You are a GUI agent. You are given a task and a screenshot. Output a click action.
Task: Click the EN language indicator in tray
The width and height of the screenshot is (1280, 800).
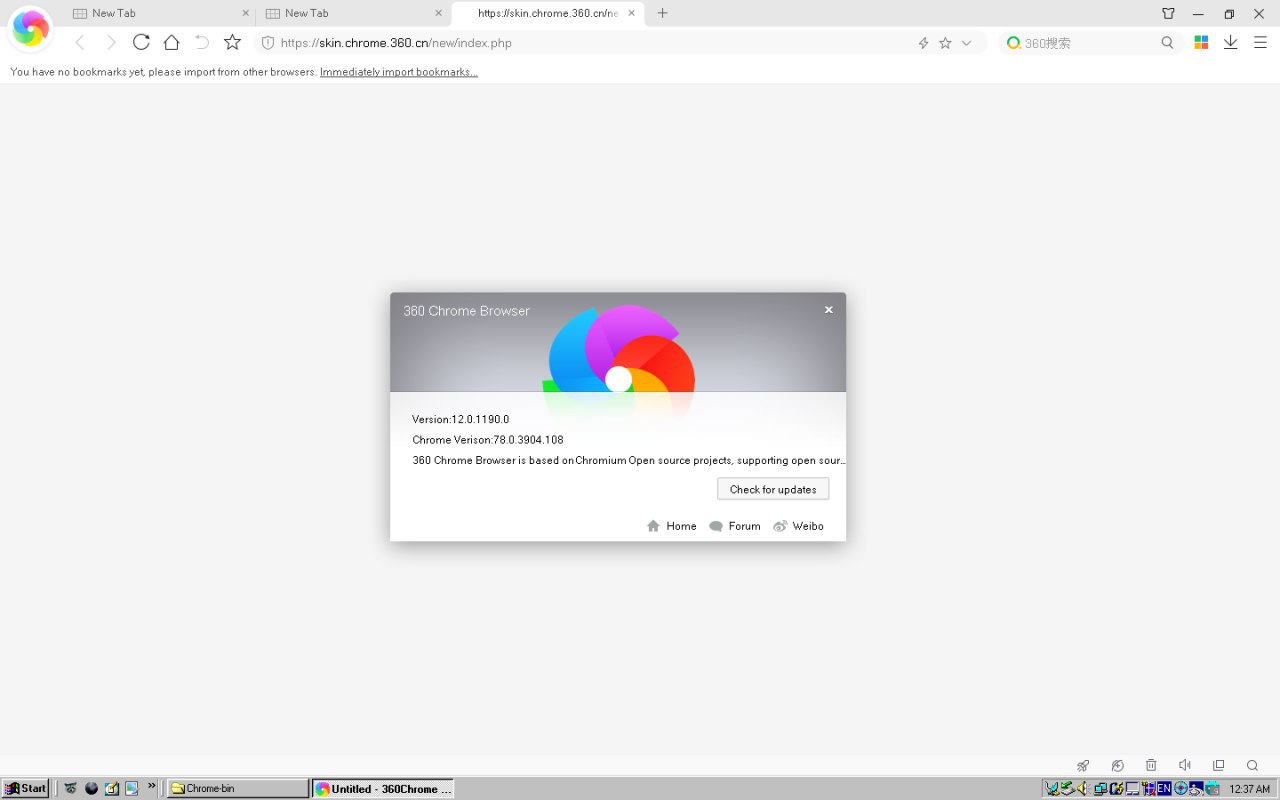1164,788
